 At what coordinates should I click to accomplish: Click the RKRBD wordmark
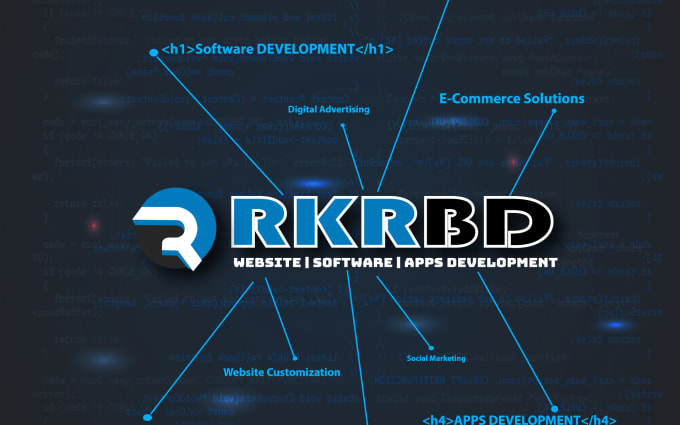coord(392,222)
